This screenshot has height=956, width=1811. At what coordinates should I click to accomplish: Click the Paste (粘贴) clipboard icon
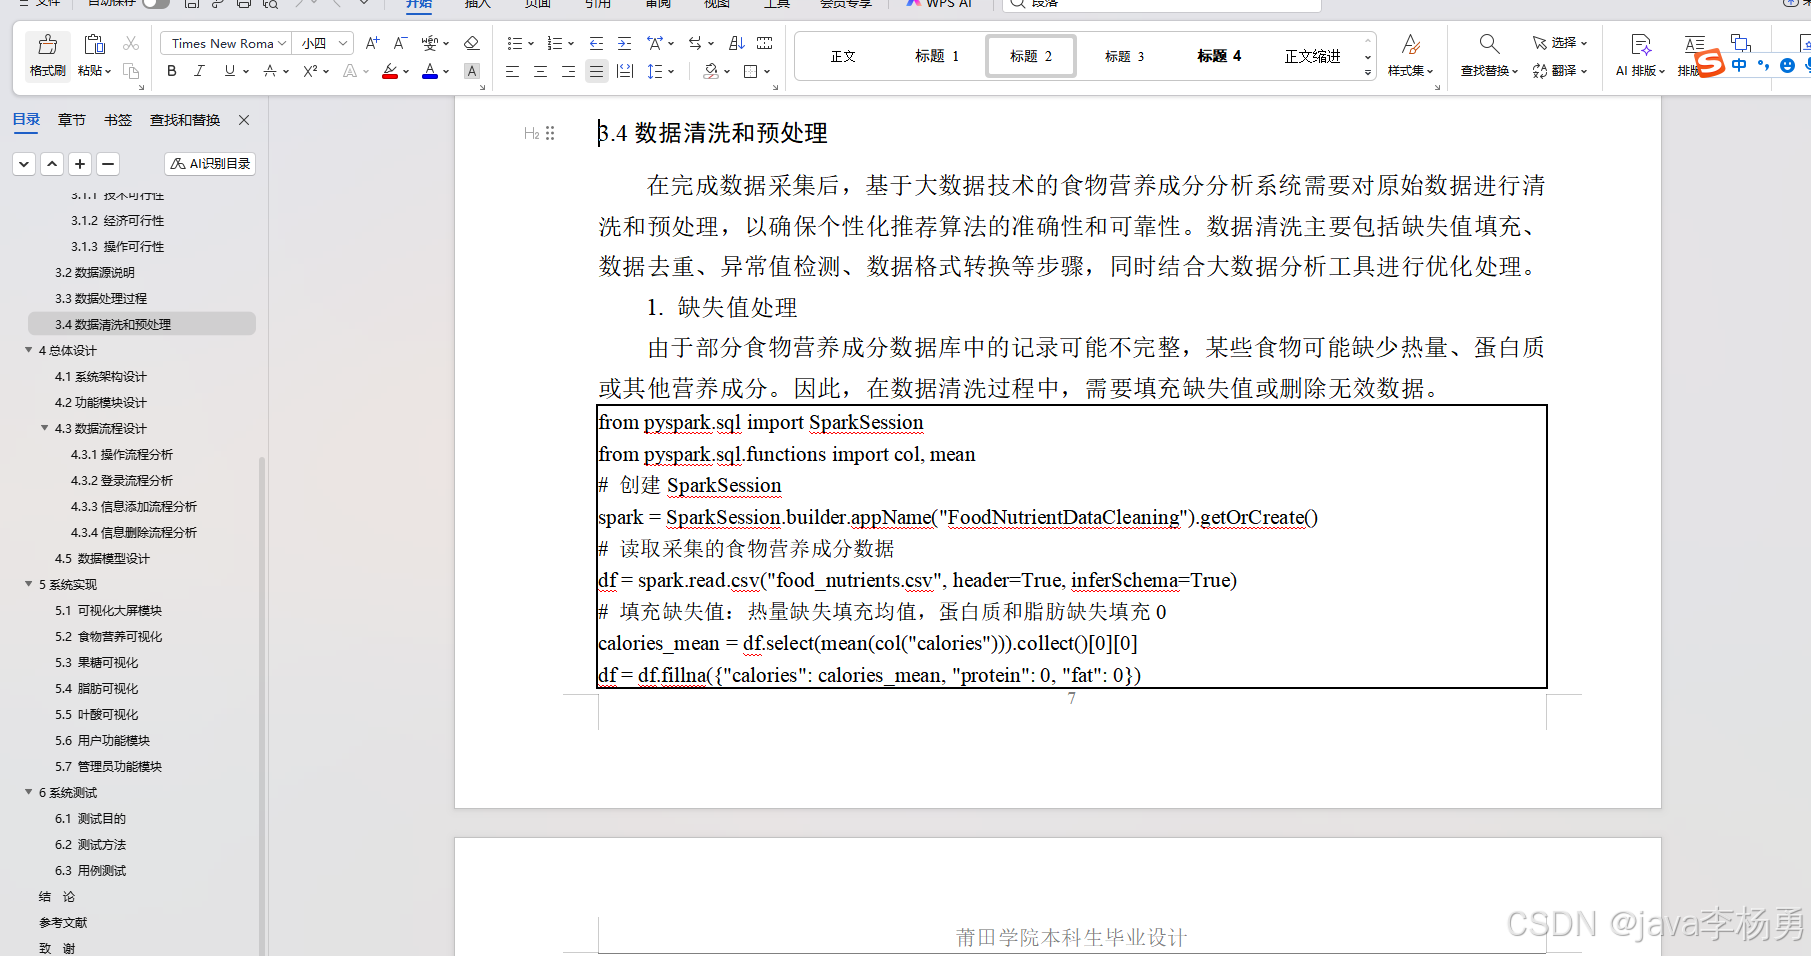94,45
